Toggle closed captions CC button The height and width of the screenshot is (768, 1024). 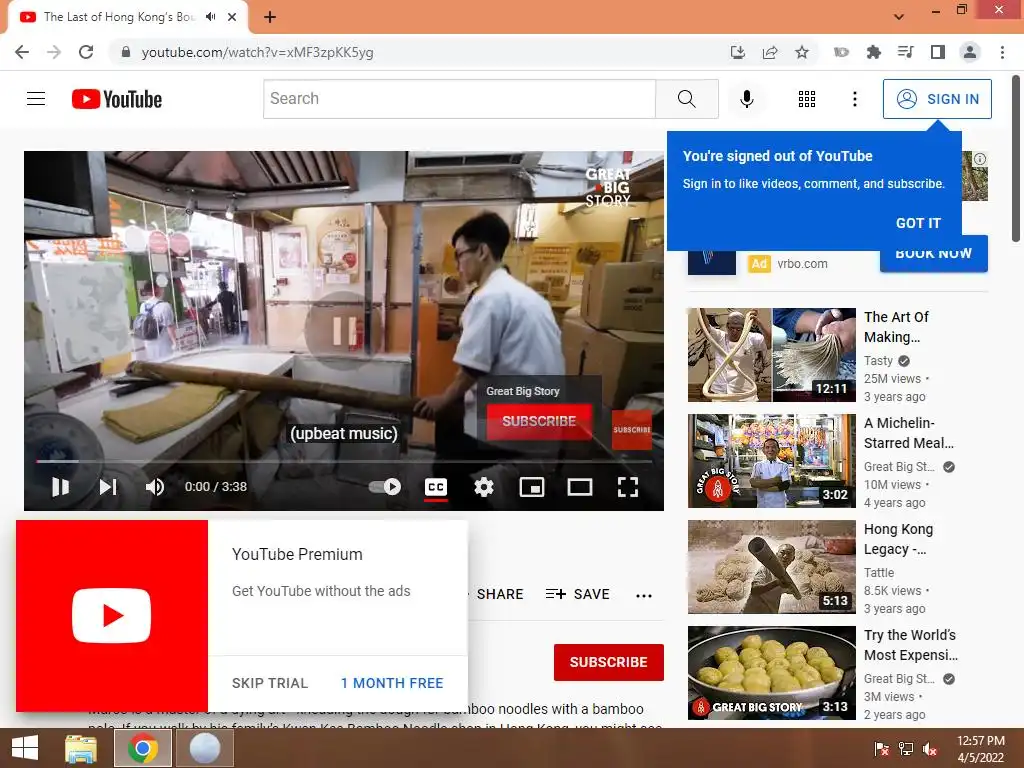click(436, 487)
